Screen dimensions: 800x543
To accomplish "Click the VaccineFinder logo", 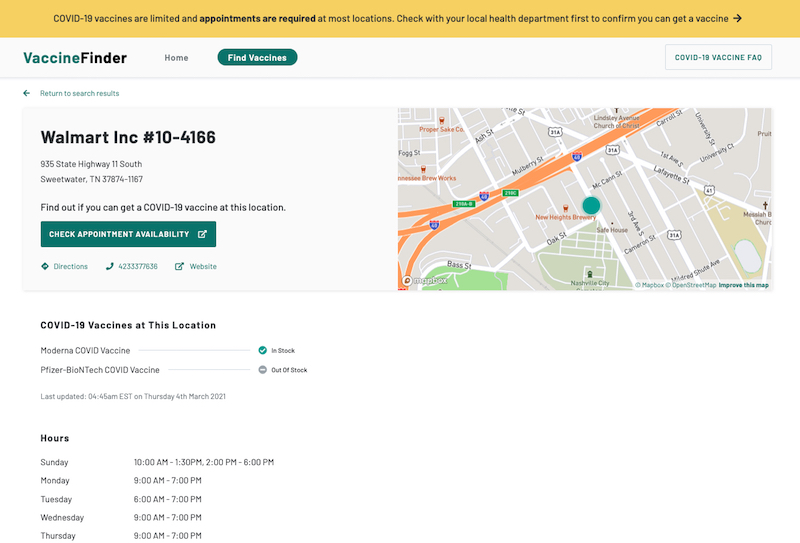I will pyautogui.click(x=75, y=58).
